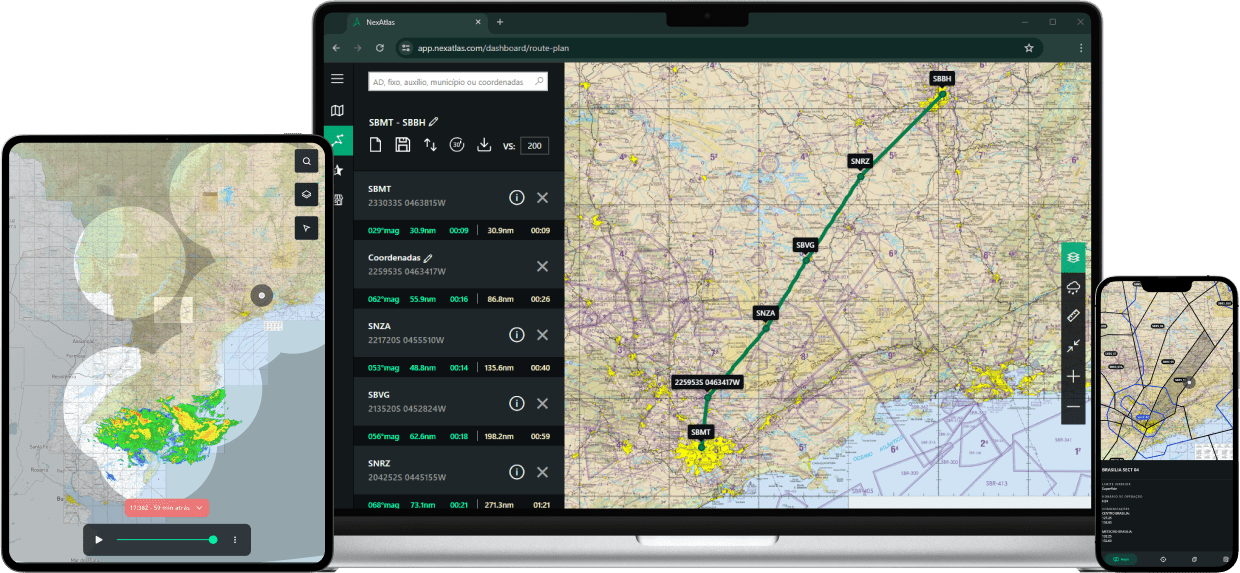The image size is (1240, 573).
Task: Collapse the map with the shrink arrows icon
Action: tap(1073, 346)
